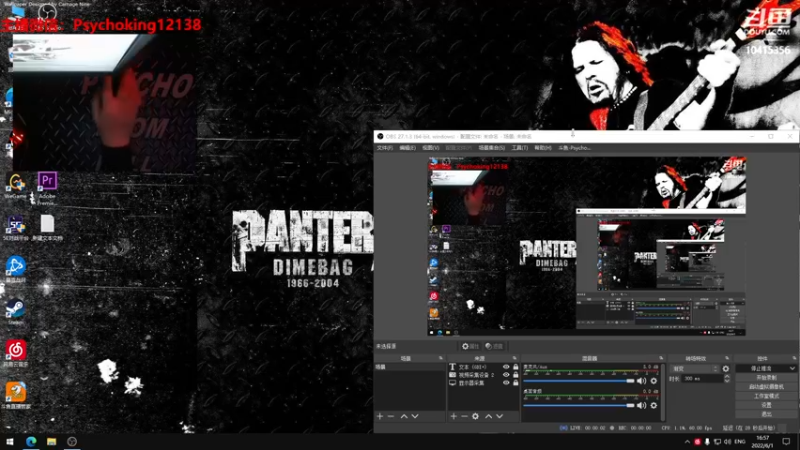Open the 斗鱼-Psycho menu in OBS

click(x=574, y=148)
